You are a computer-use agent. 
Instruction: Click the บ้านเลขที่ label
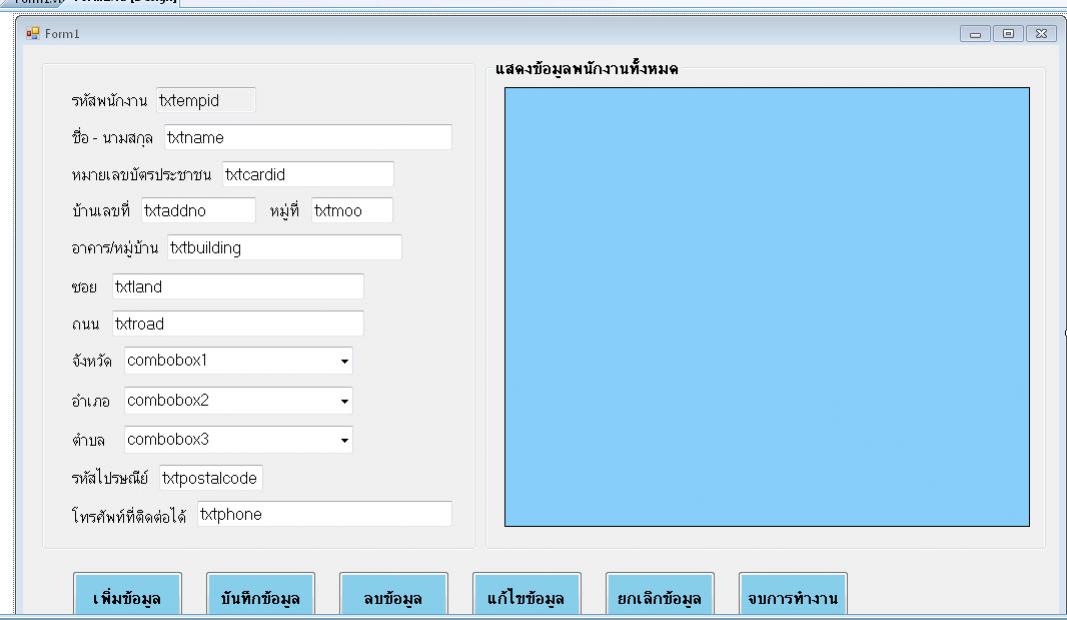(101, 211)
